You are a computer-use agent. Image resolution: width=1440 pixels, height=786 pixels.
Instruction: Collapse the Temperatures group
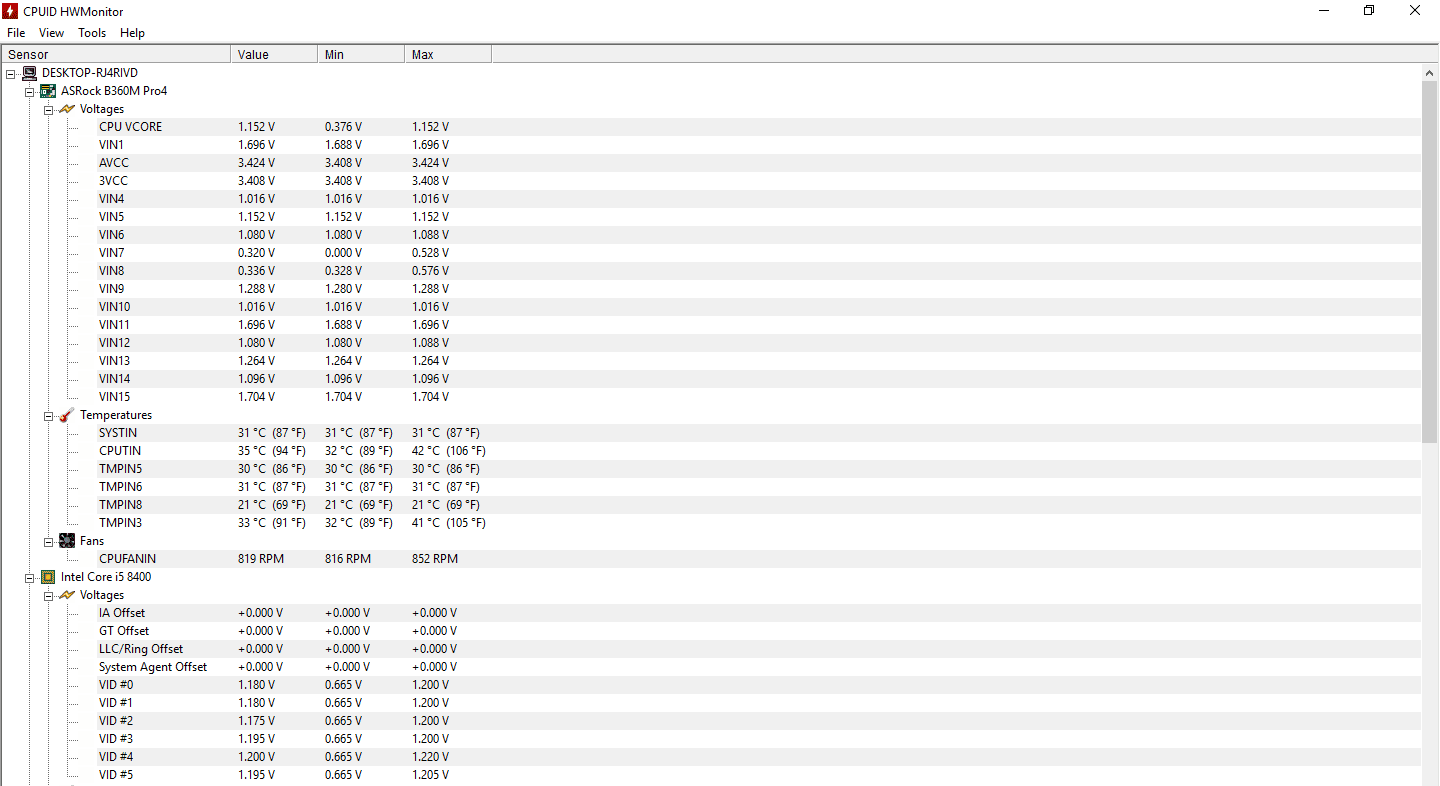49,415
